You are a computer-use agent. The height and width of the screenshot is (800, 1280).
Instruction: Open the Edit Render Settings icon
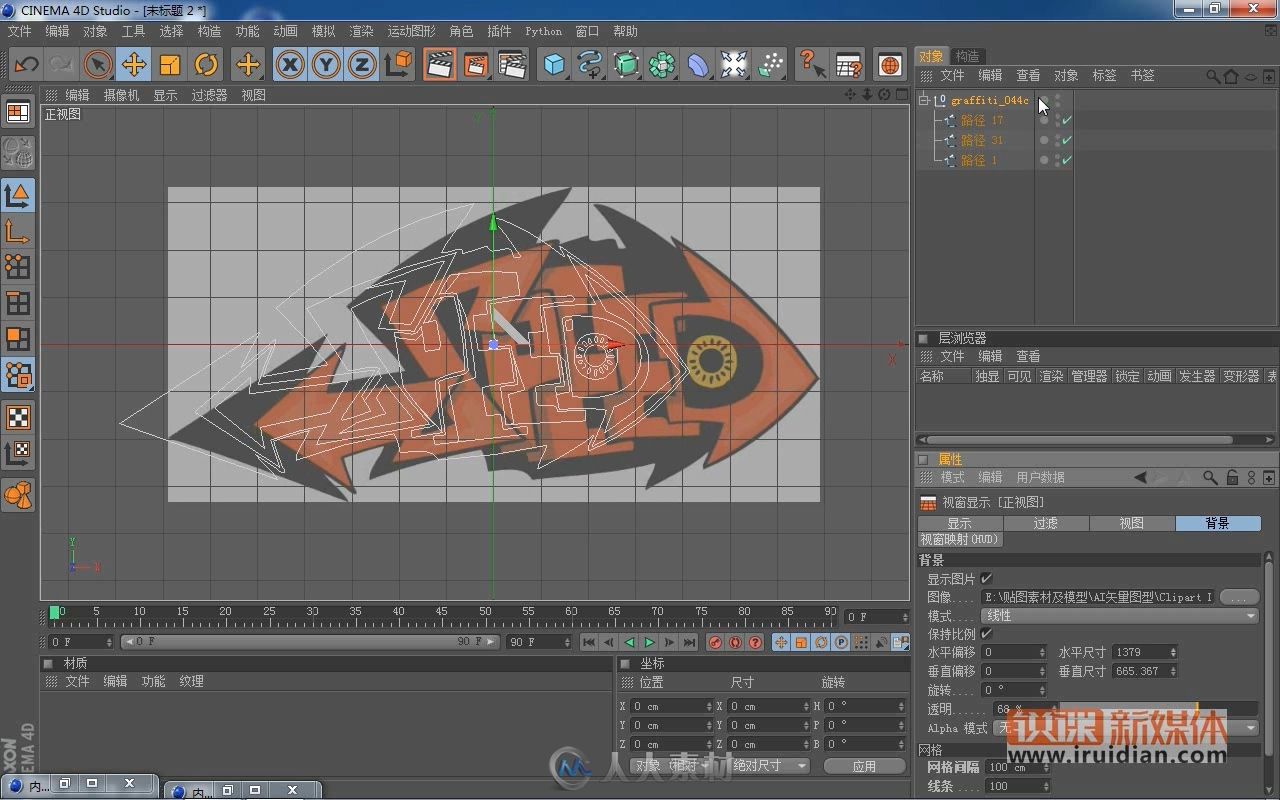tap(512, 65)
